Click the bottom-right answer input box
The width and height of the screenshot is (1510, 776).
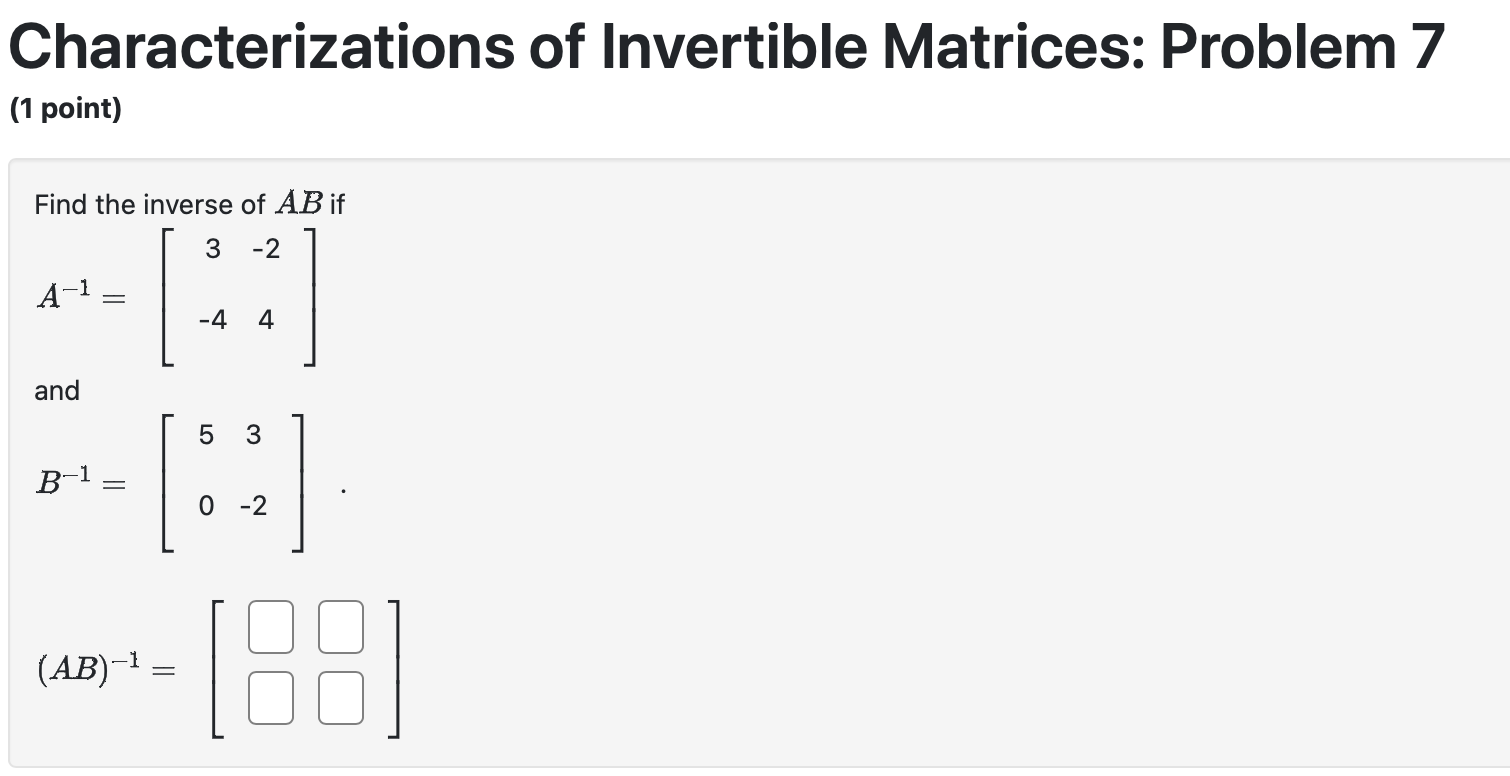341,697
